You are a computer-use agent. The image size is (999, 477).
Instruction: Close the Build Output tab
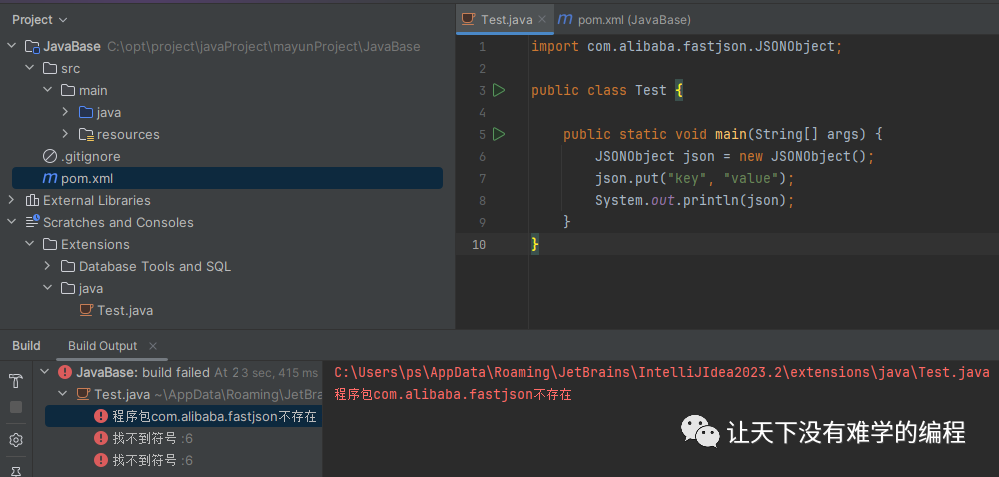point(153,346)
